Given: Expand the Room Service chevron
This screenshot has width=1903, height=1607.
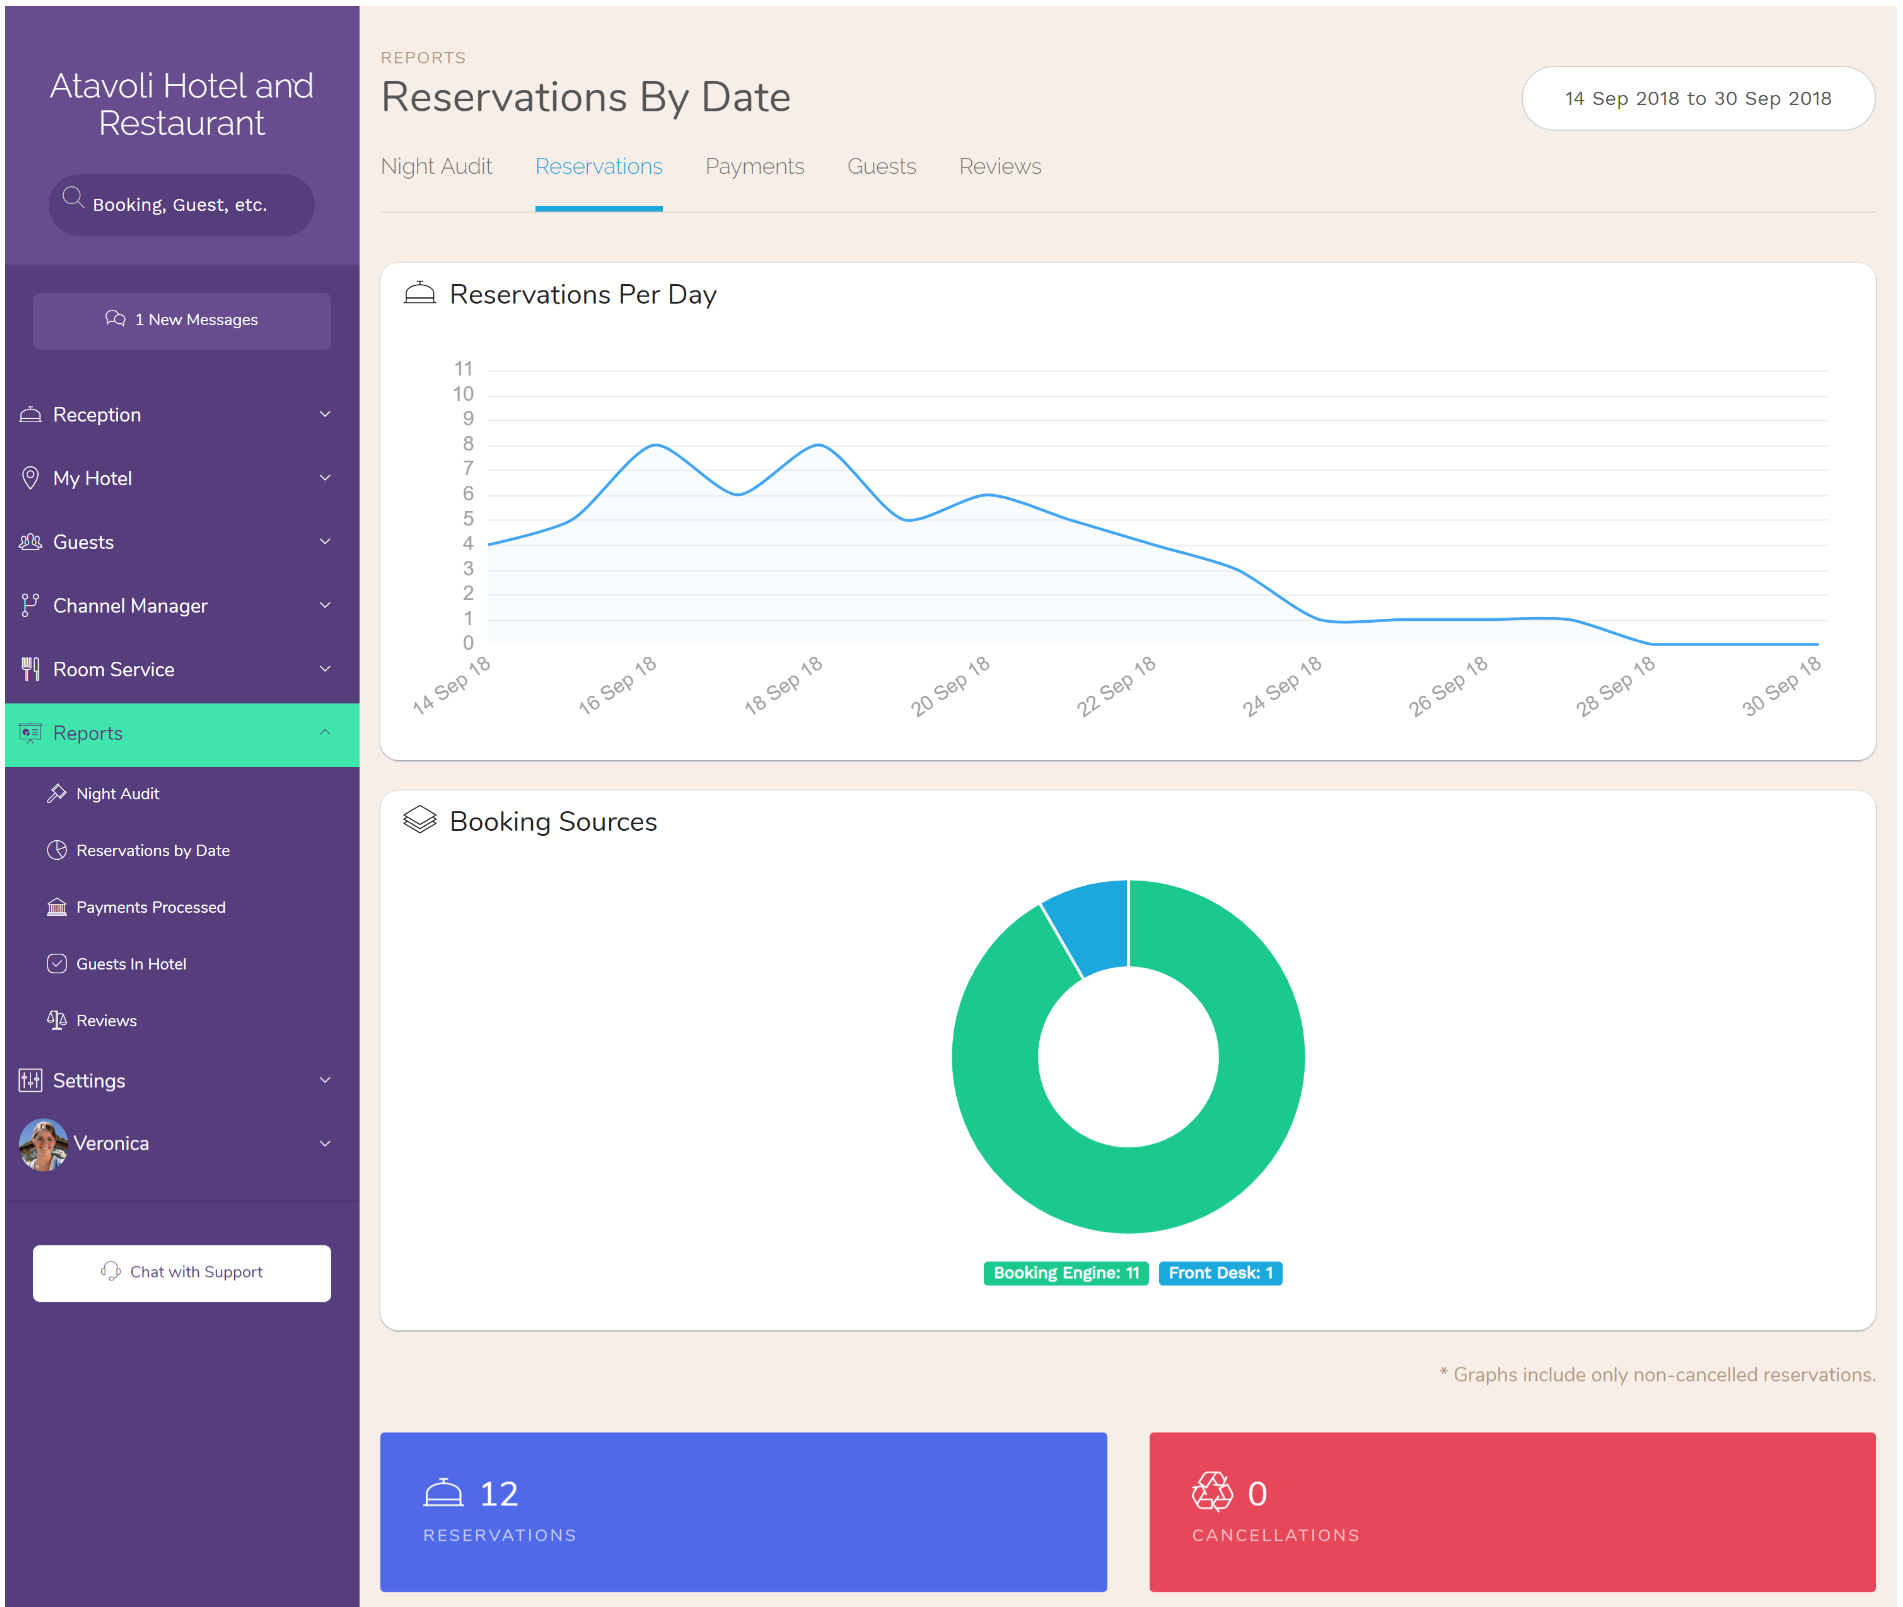Looking at the screenshot, I should point(325,669).
